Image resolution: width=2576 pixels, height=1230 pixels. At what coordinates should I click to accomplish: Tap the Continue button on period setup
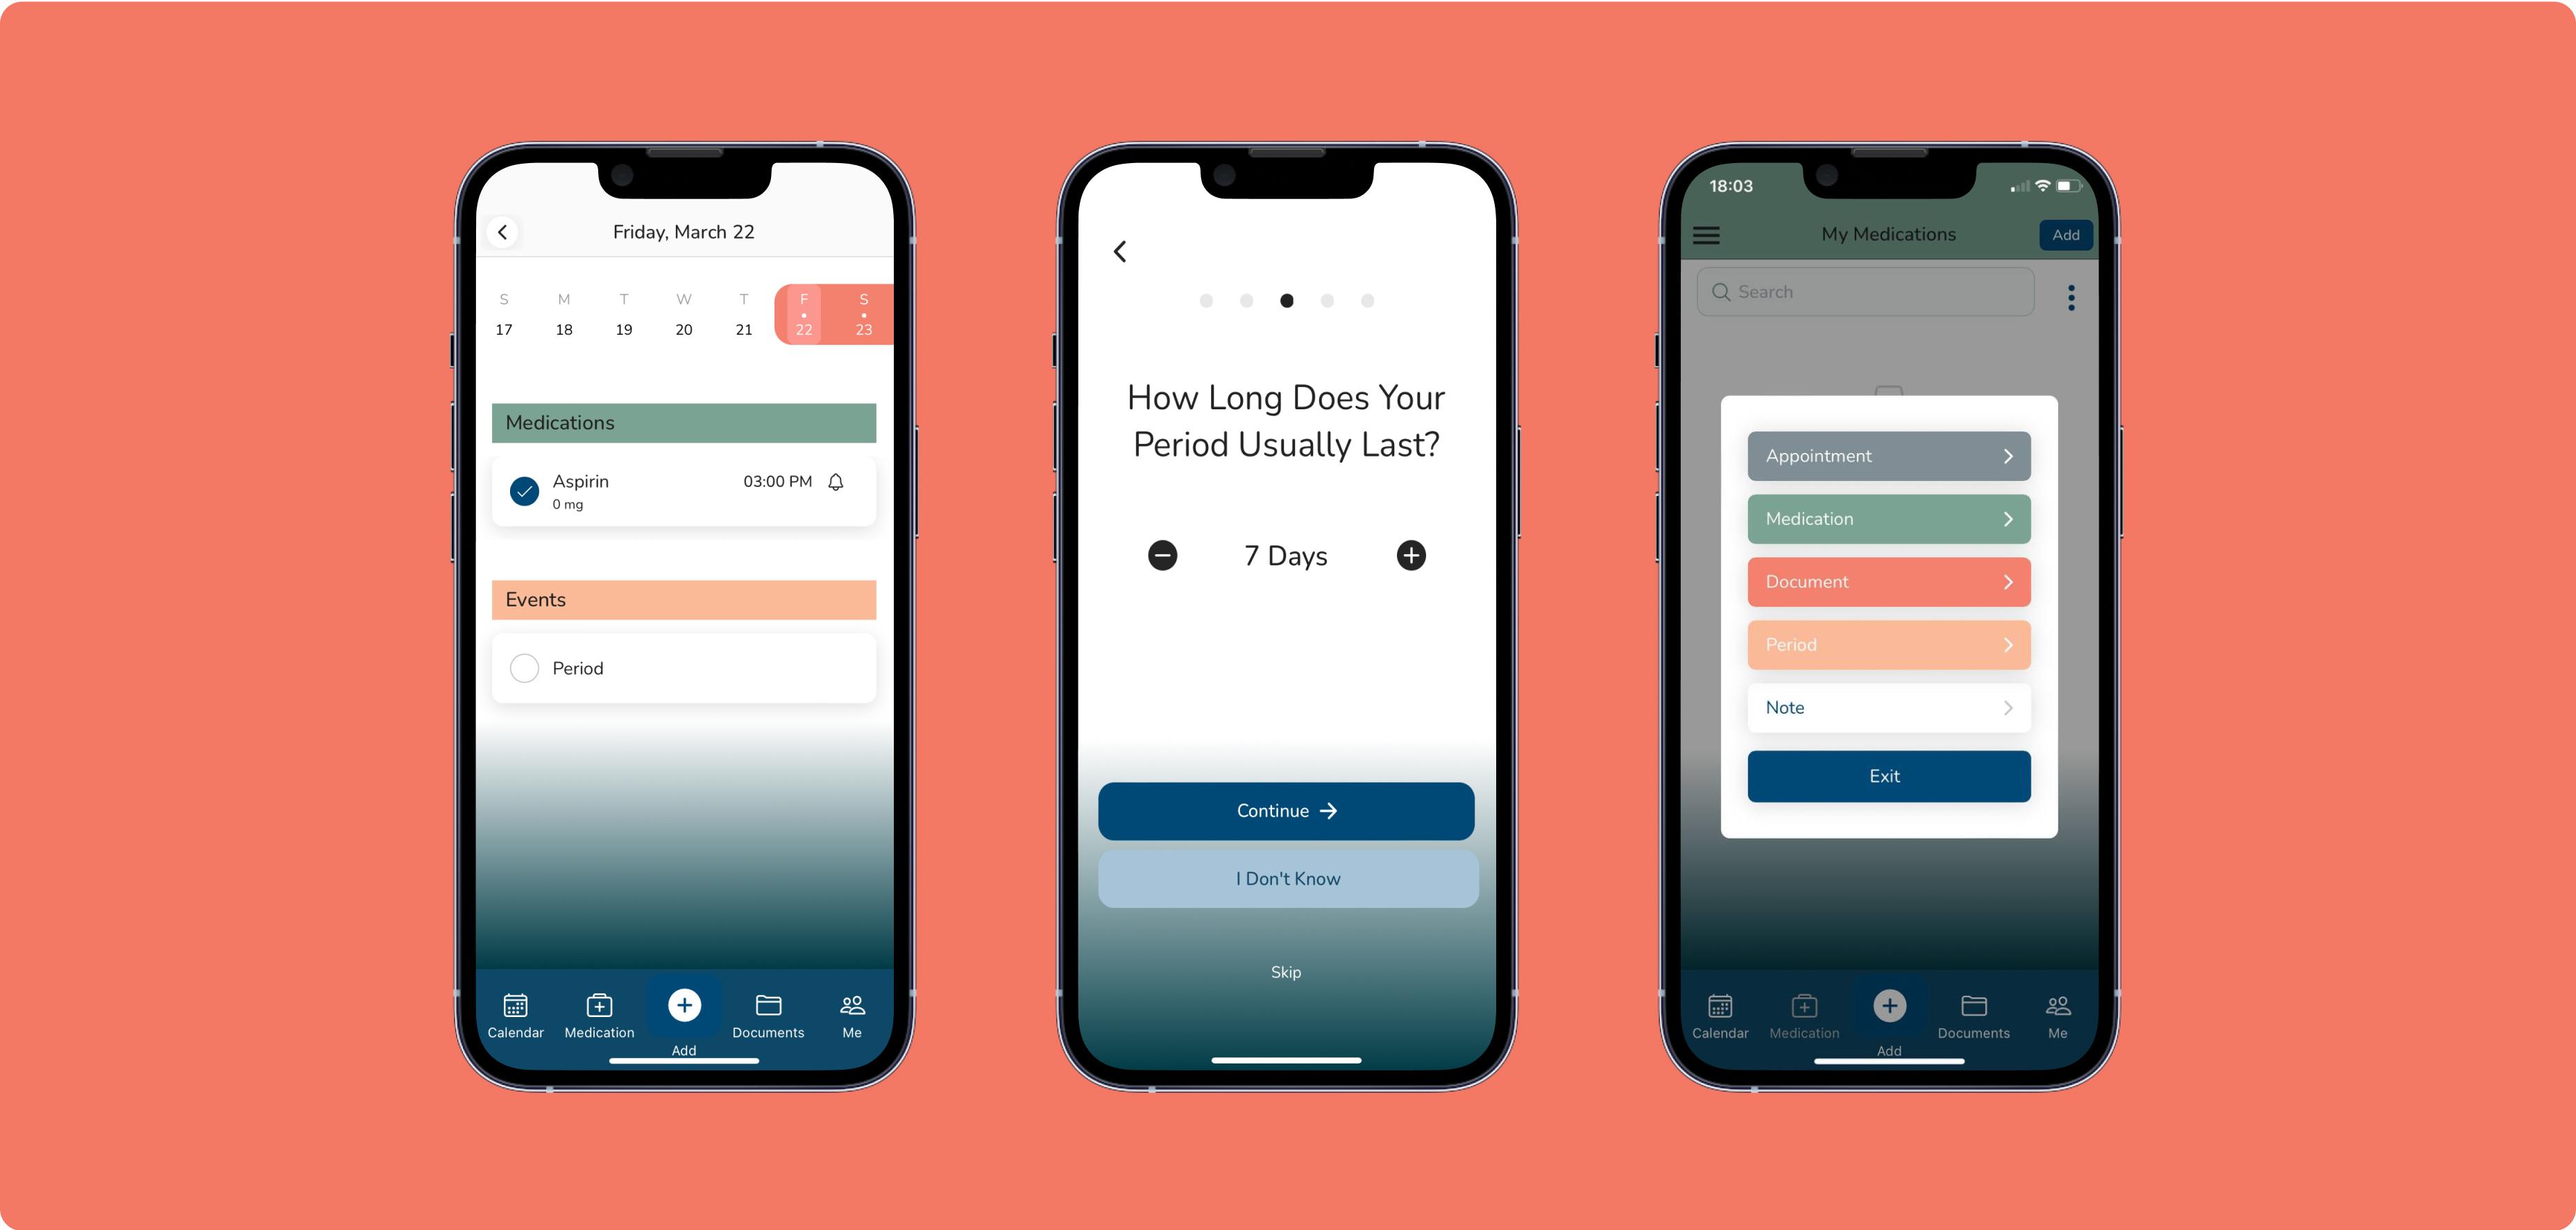point(1288,810)
